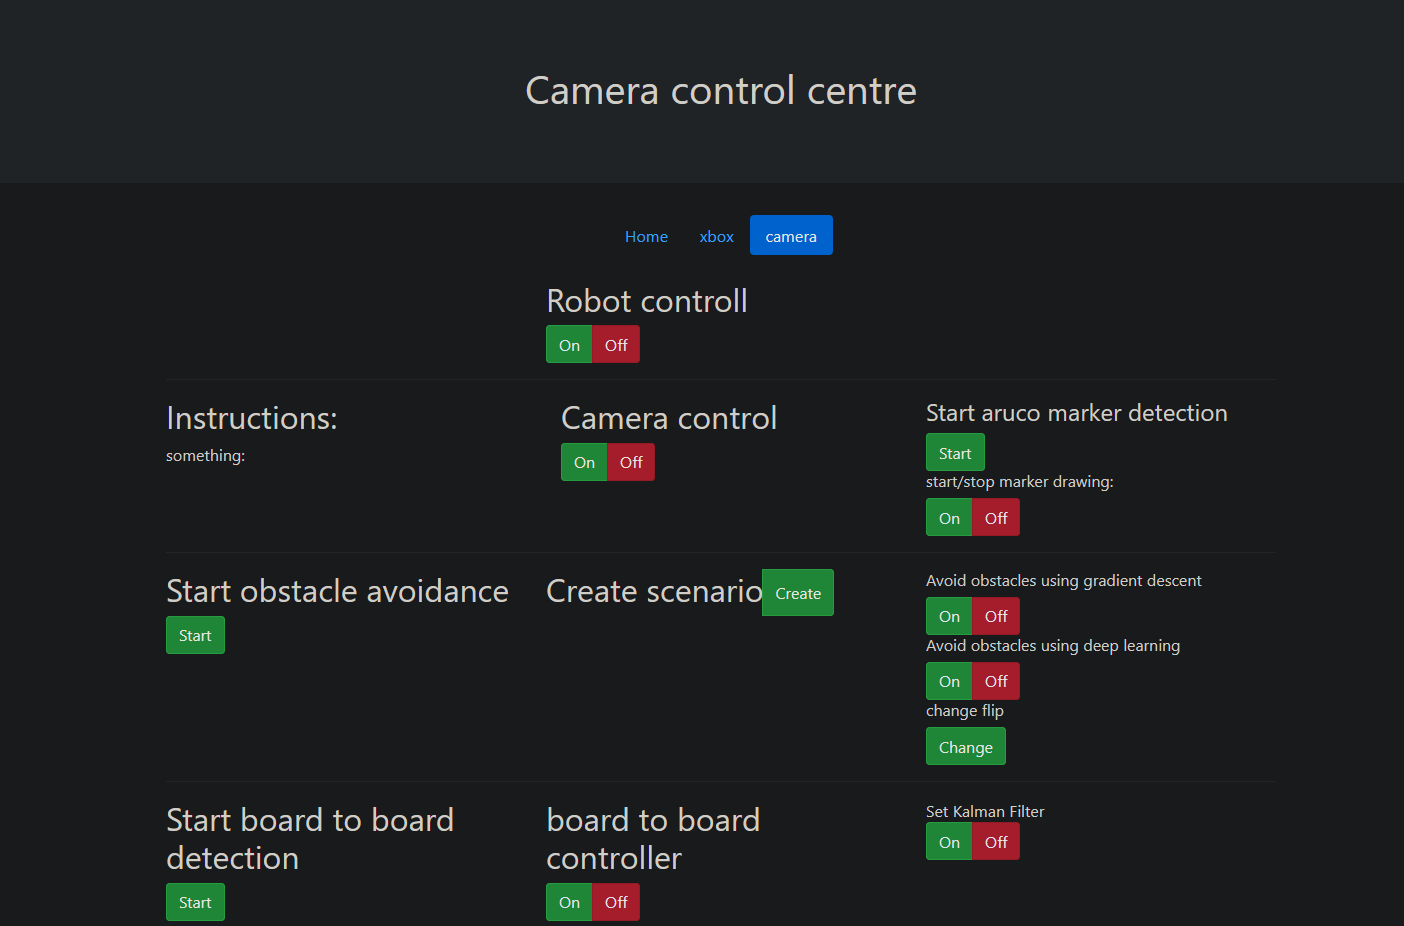Image resolution: width=1404 pixels, height=926 pixels.
Task: Click the 'Robot controll' heading
Action: (647, 301)
